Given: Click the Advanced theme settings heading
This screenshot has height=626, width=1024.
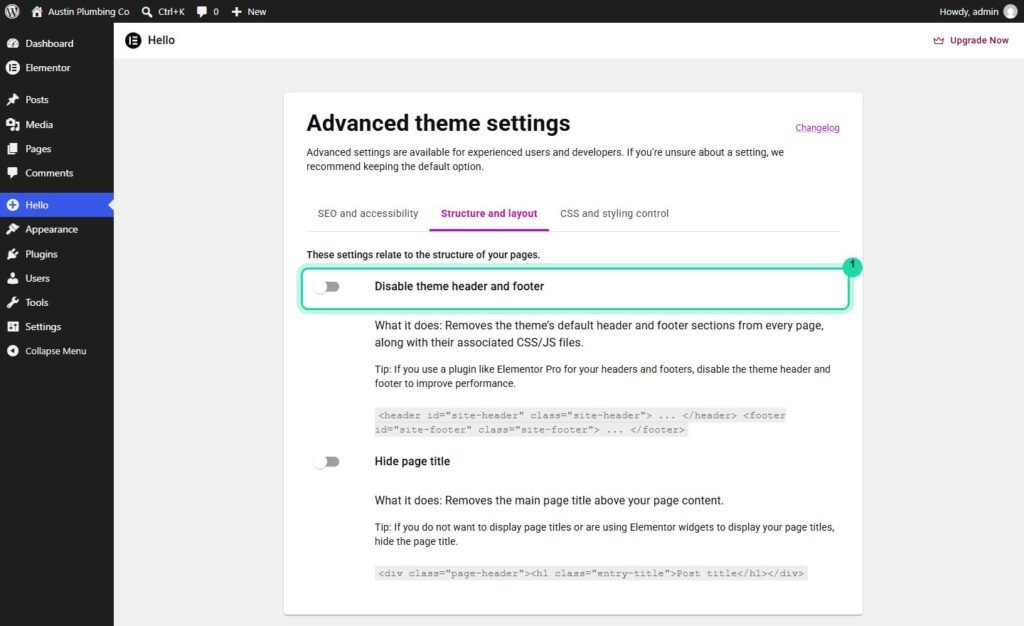Looking at the screenshot, I should point(438,123).
